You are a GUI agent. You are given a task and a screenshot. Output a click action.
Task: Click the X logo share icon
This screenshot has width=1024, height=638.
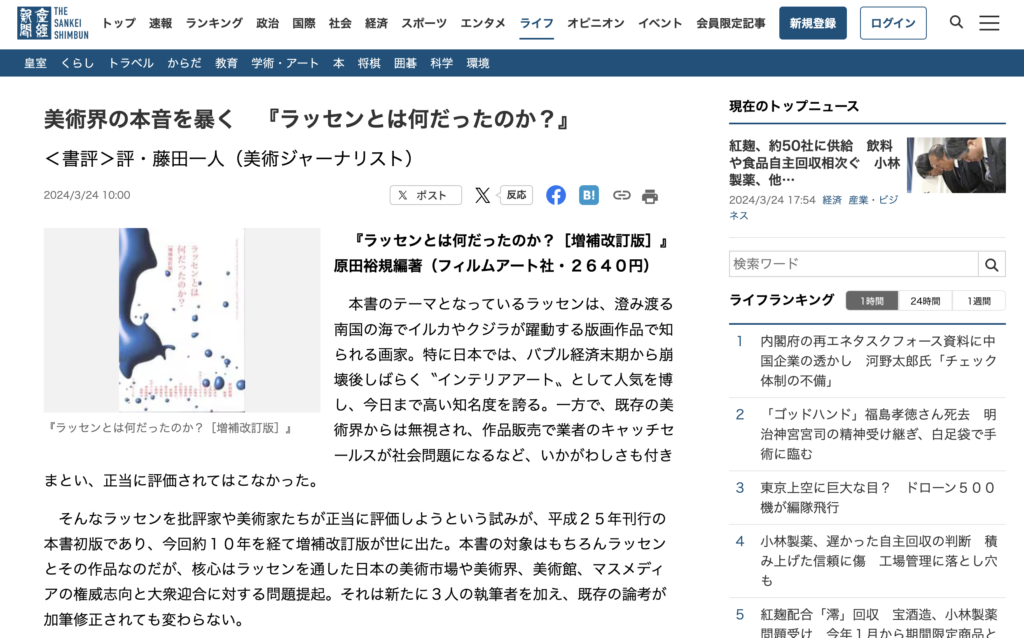coord(483,195)
